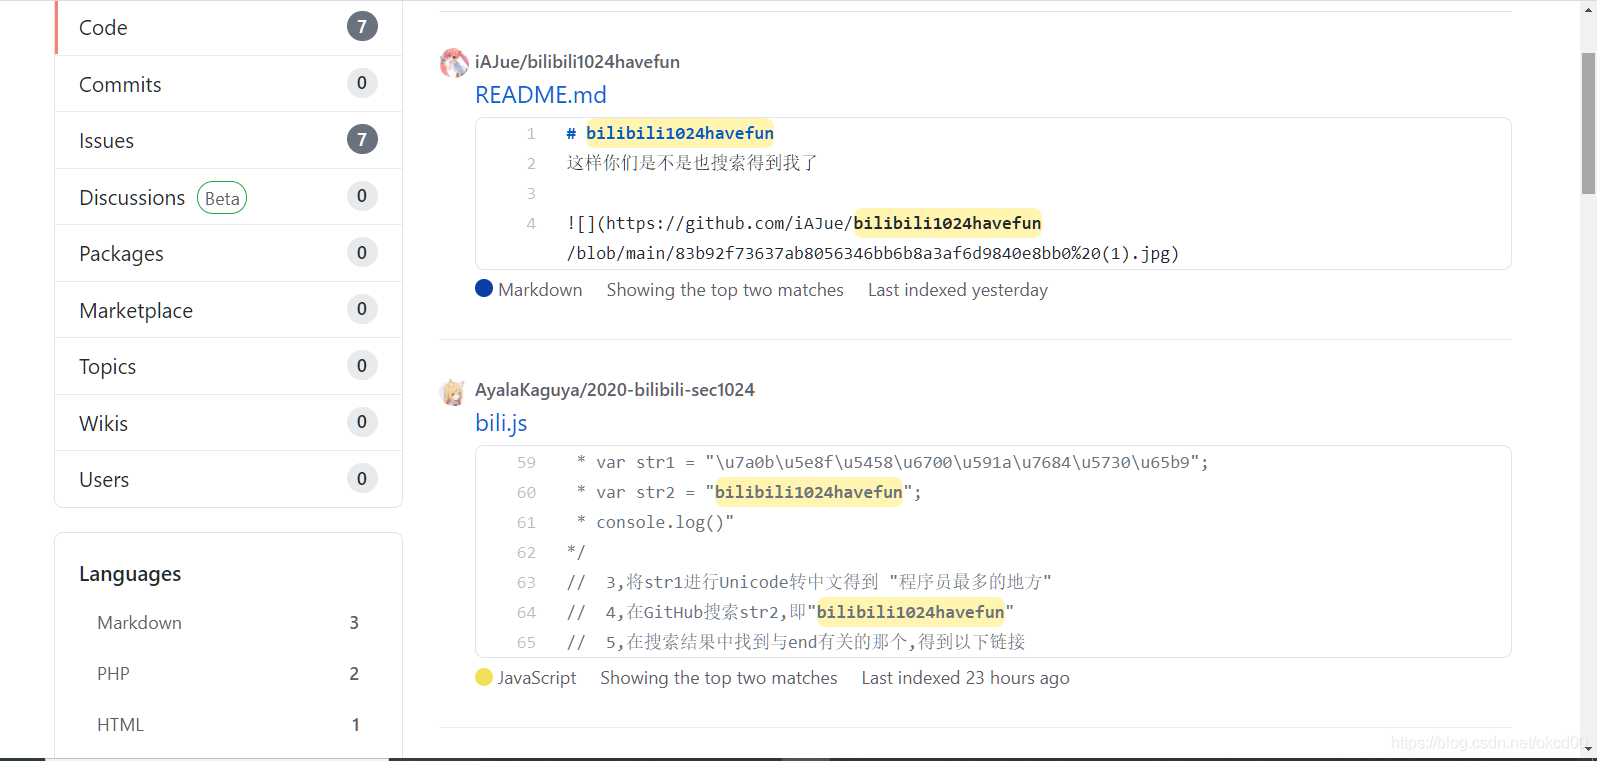
Task: Filter results by HTML language
Action: [228, 724]
